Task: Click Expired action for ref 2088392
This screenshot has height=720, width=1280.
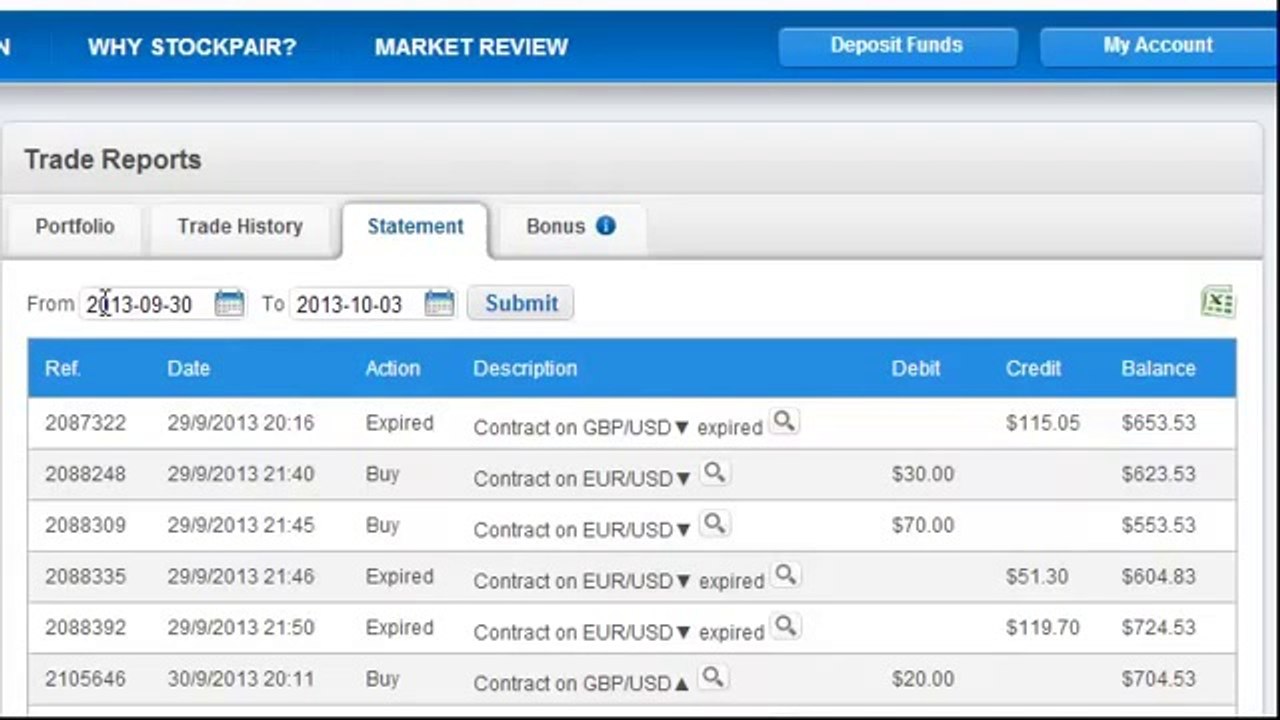Action: tap(399, 628)
